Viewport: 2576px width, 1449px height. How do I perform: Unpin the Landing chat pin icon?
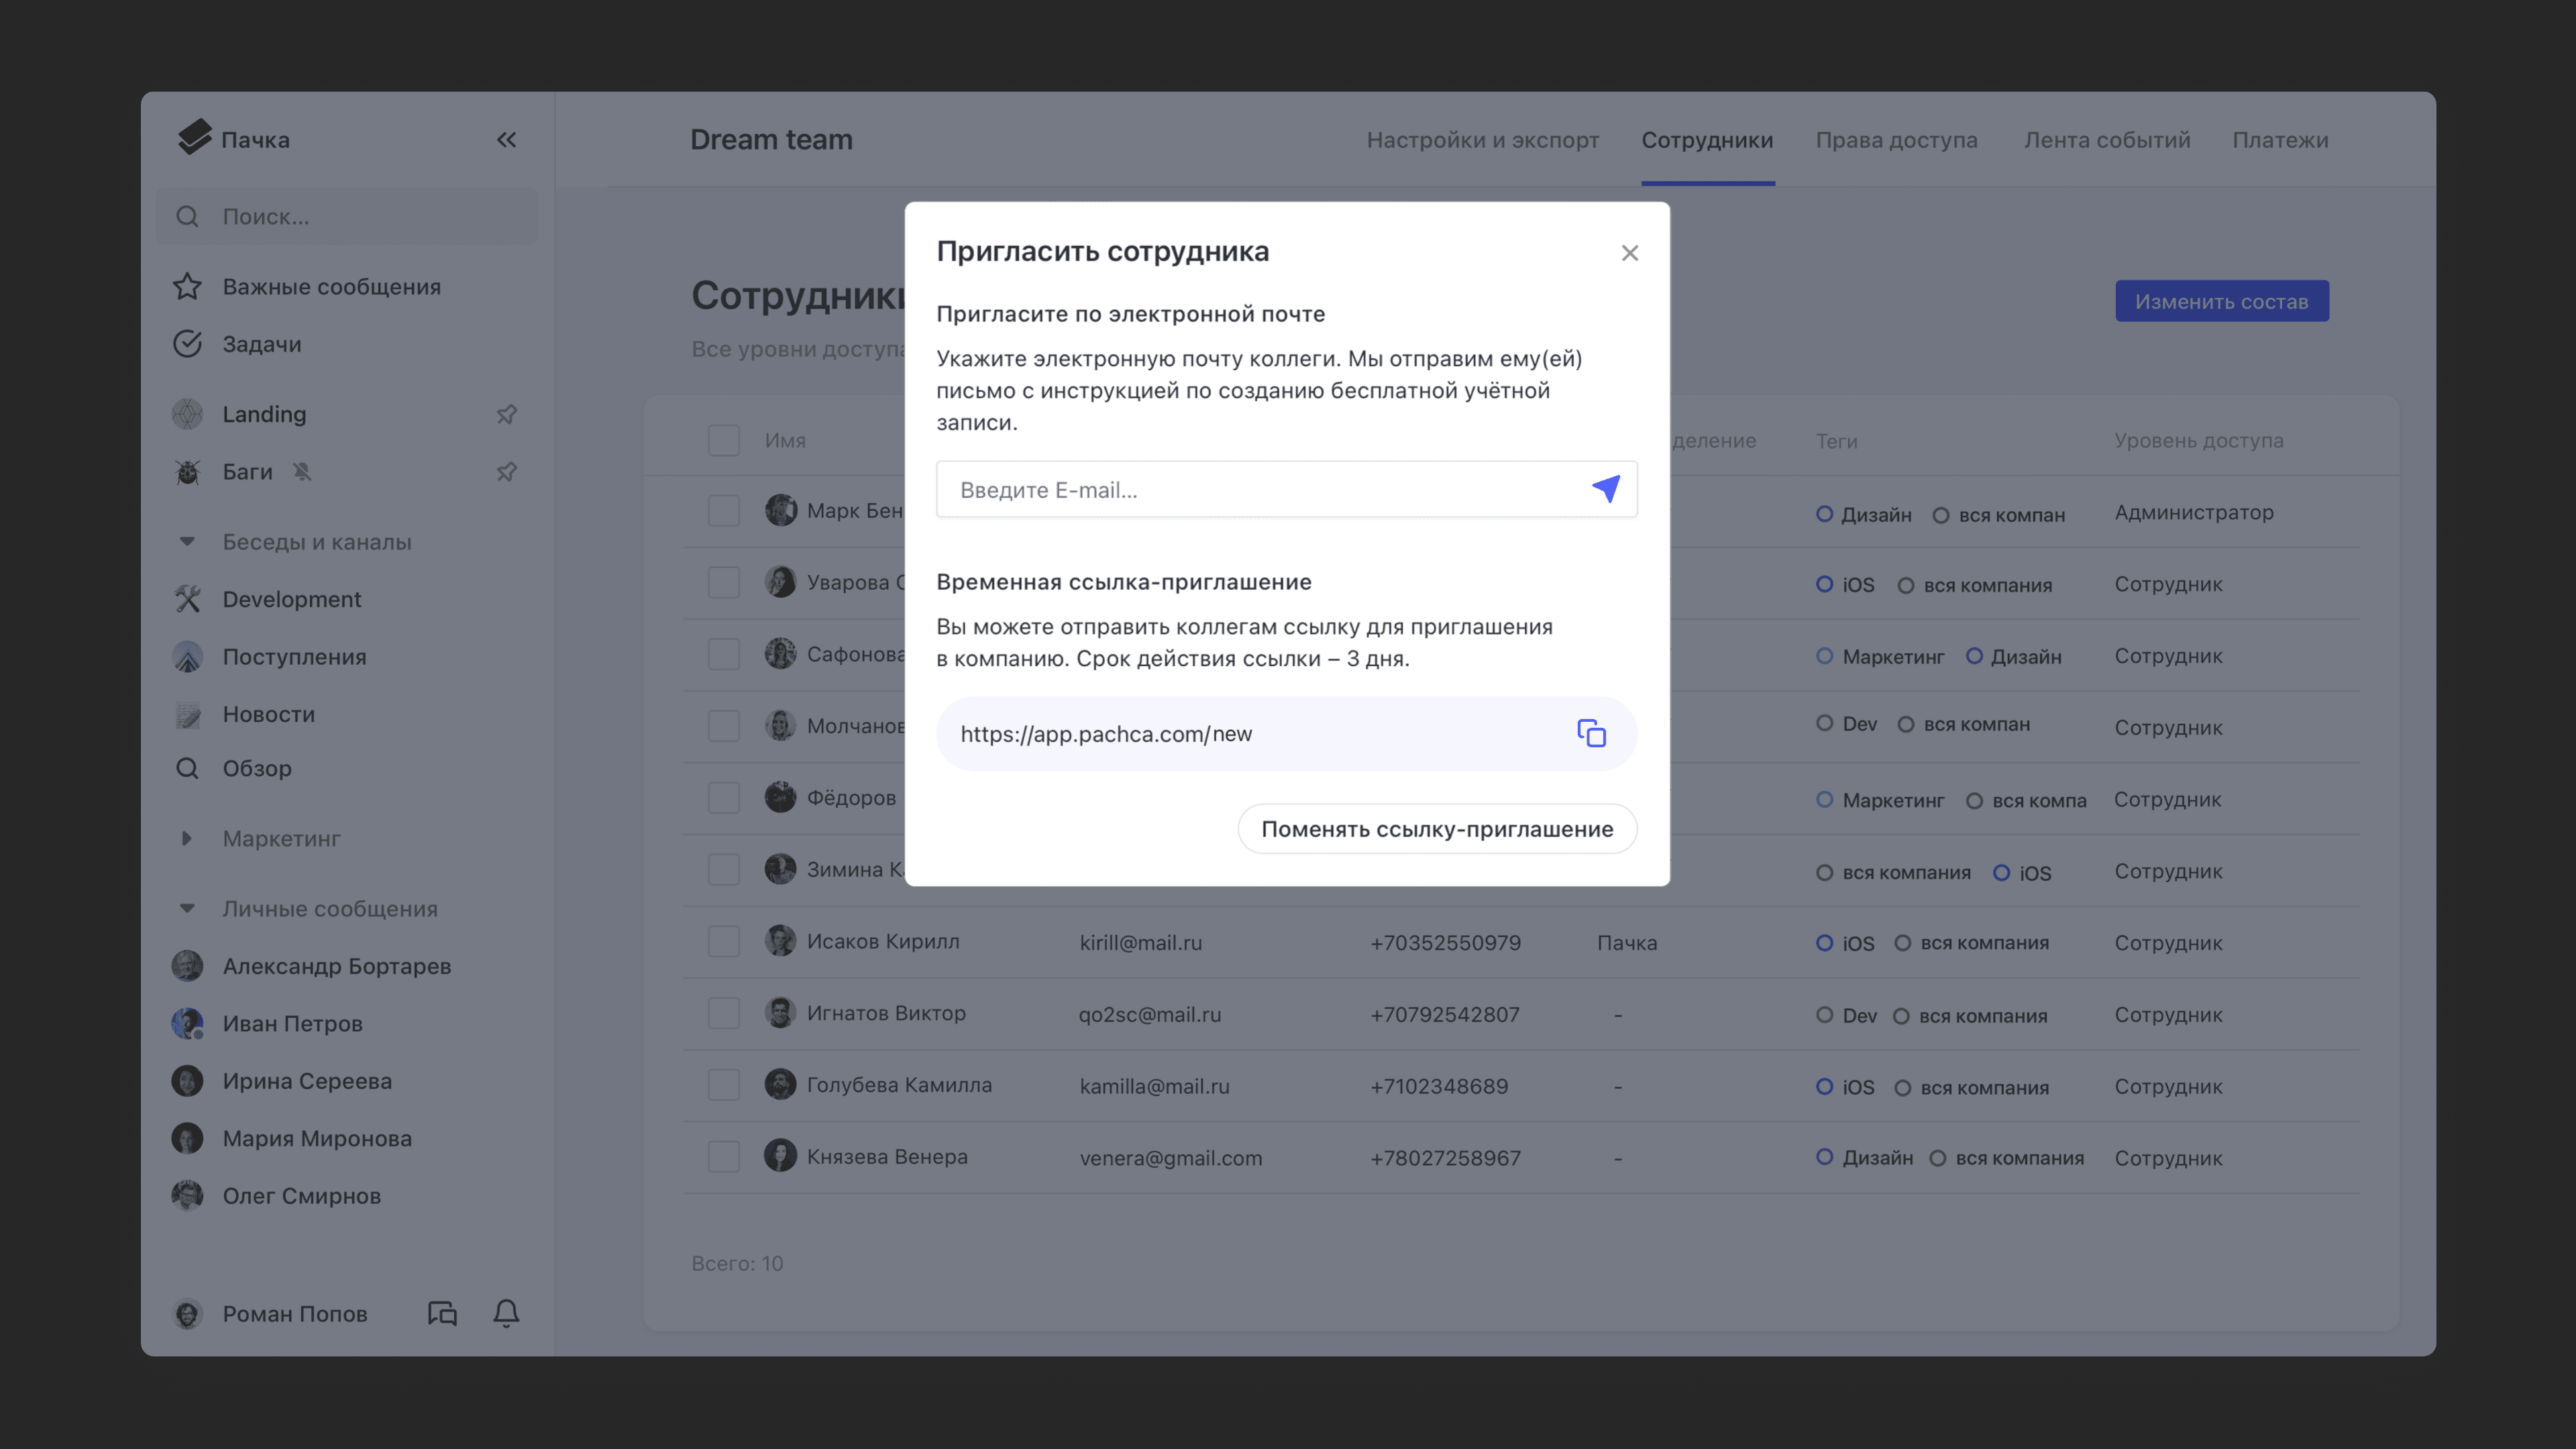tap(506, 414)
